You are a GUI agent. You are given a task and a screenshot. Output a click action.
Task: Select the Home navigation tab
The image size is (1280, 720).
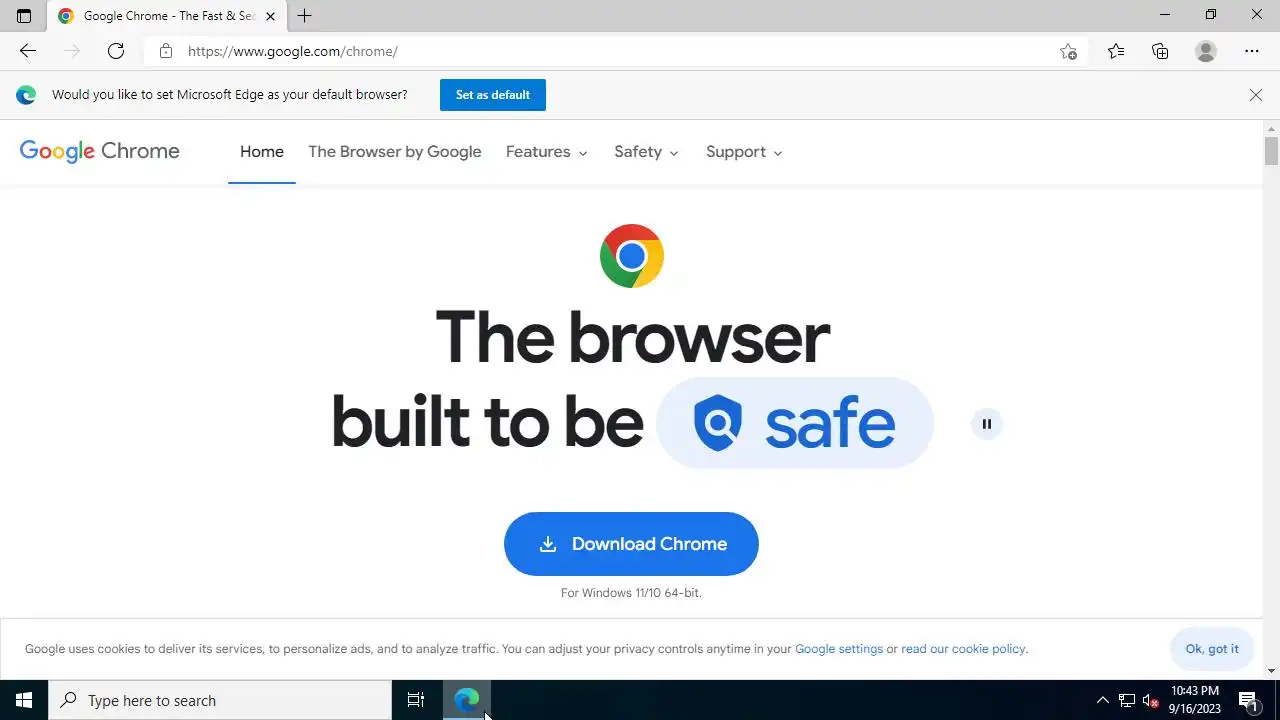tap(262, 152)
